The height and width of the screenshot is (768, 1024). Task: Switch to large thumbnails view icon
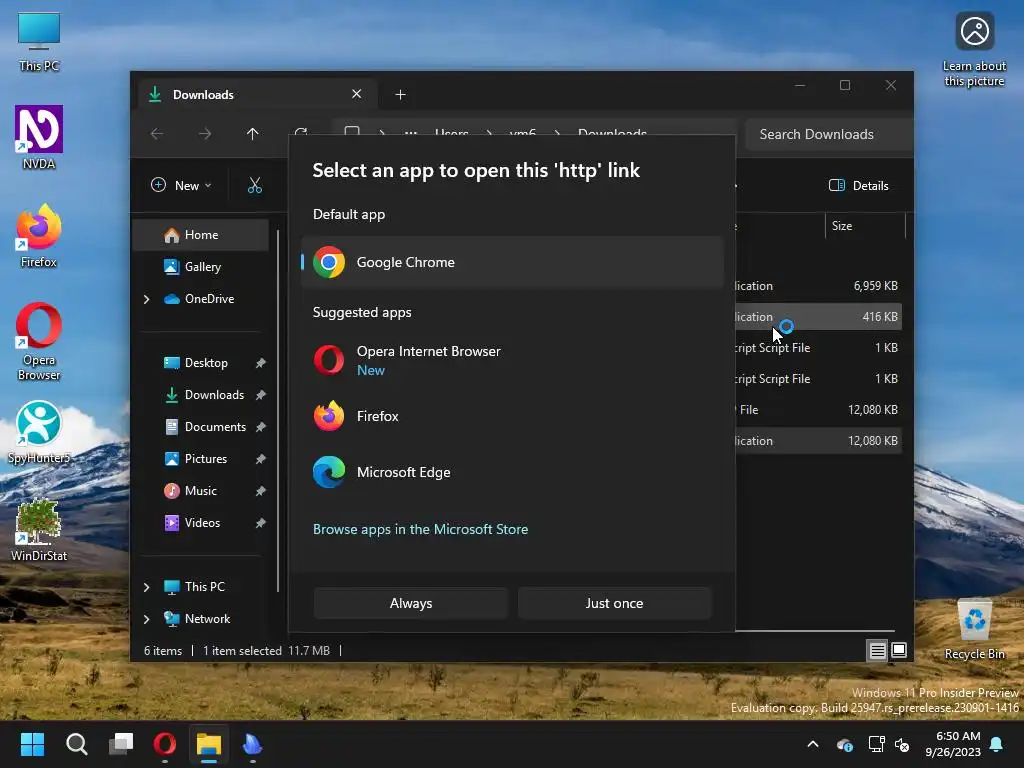(899, 650)
